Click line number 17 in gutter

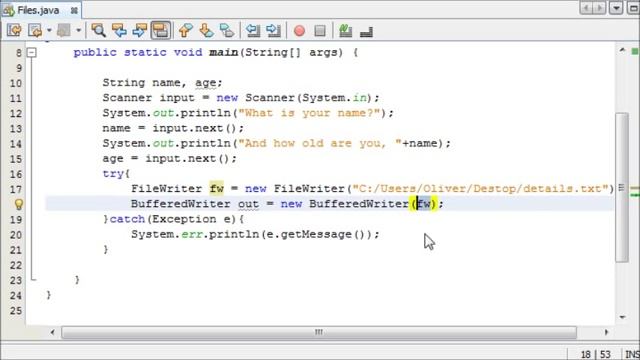[16, 189]
